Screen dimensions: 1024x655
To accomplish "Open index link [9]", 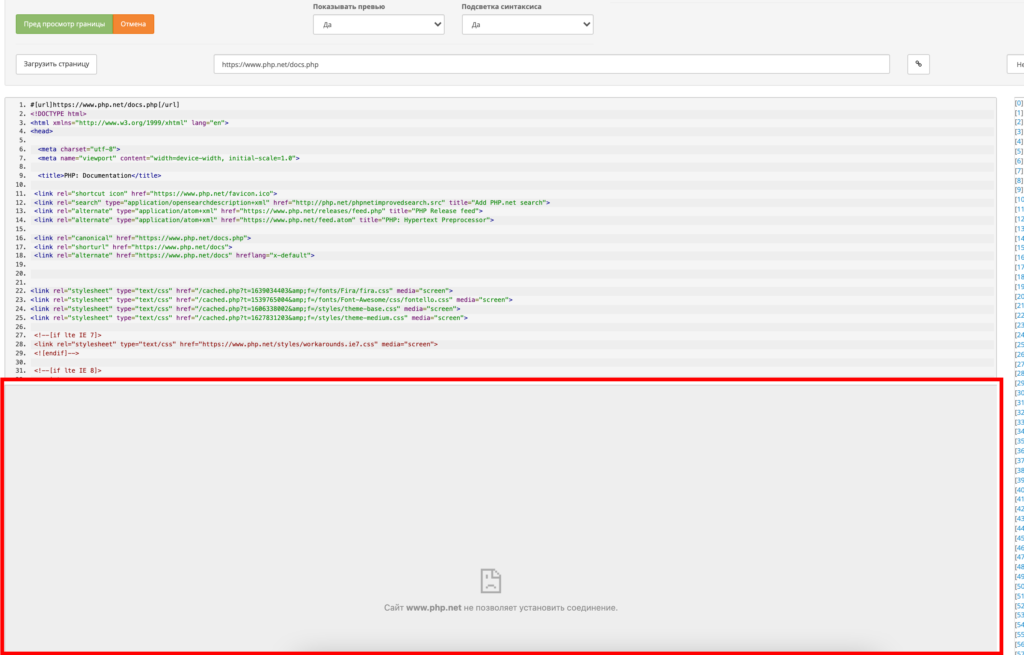I will (x=1019, y=190).
